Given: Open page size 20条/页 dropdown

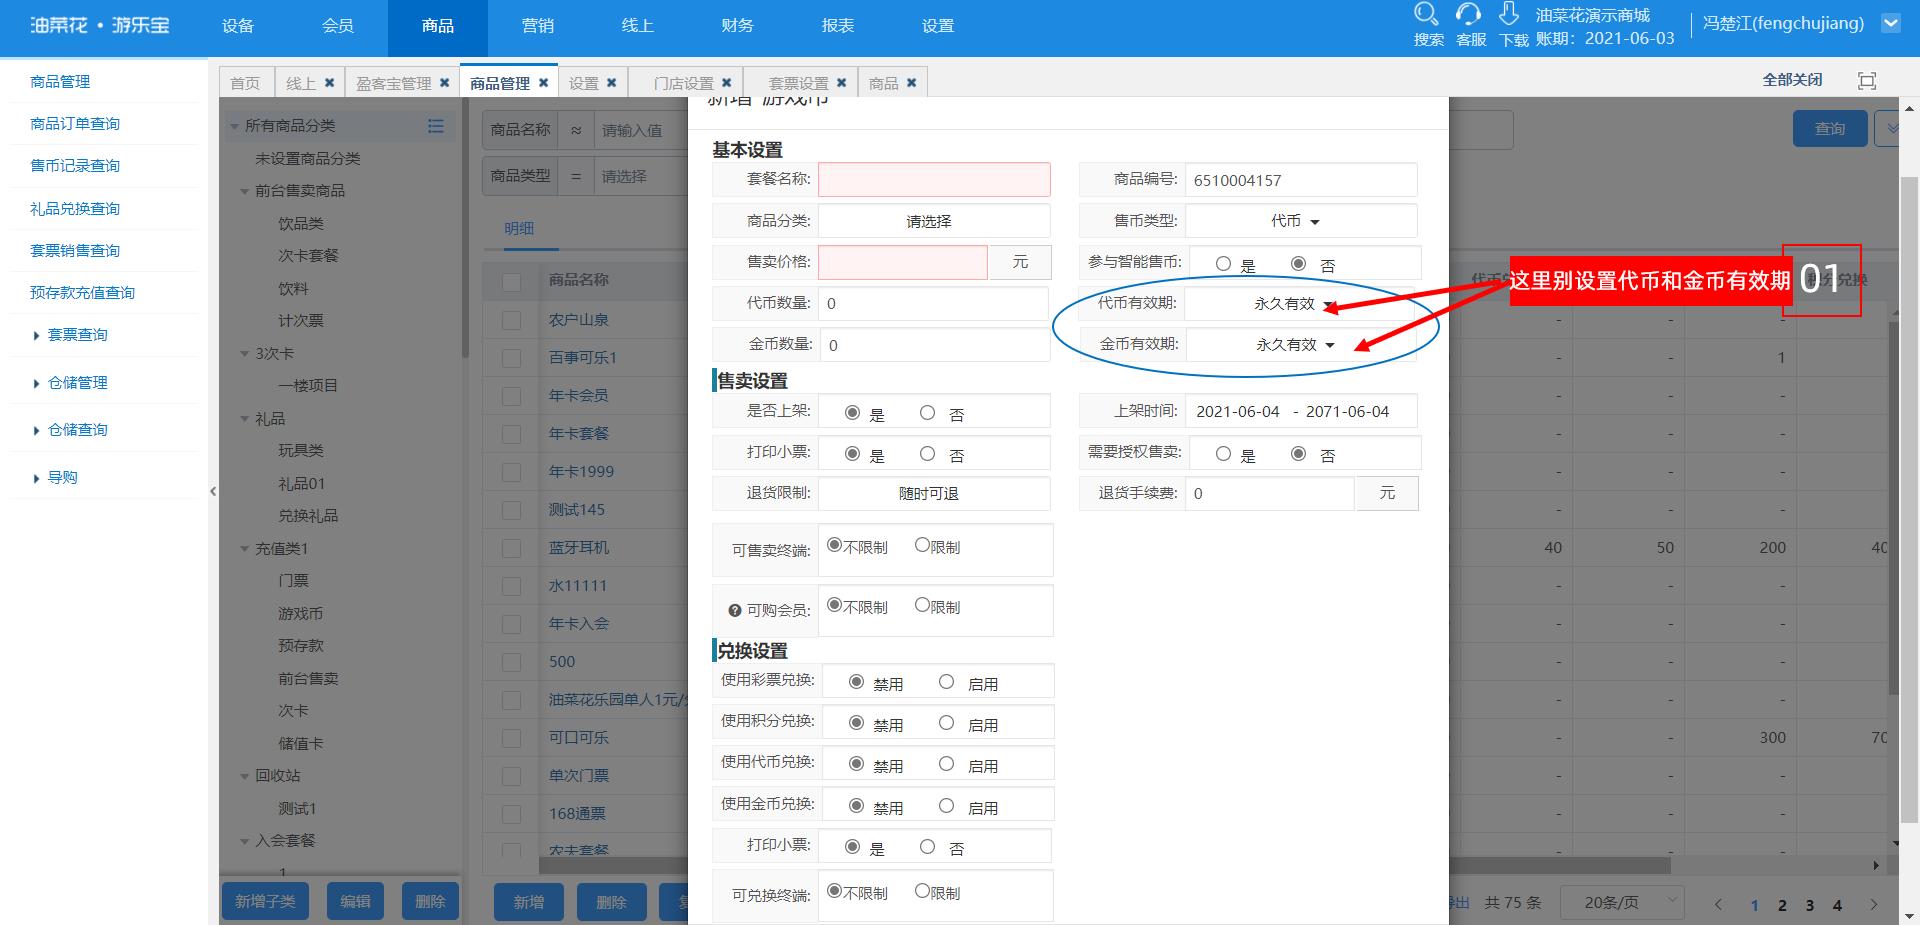Looking at the screenshot, I should 1623,902.
